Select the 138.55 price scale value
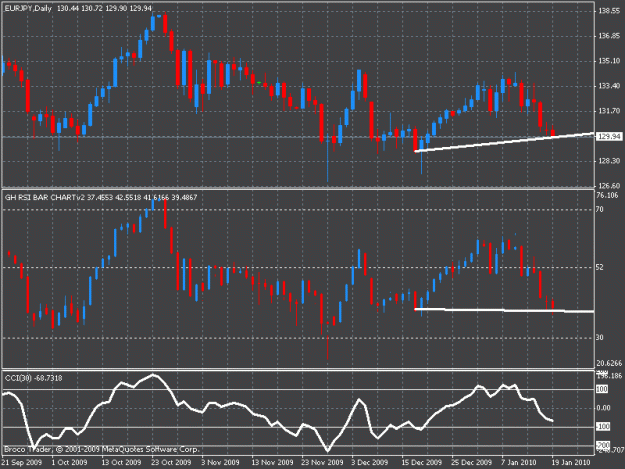 click(609, 11)
